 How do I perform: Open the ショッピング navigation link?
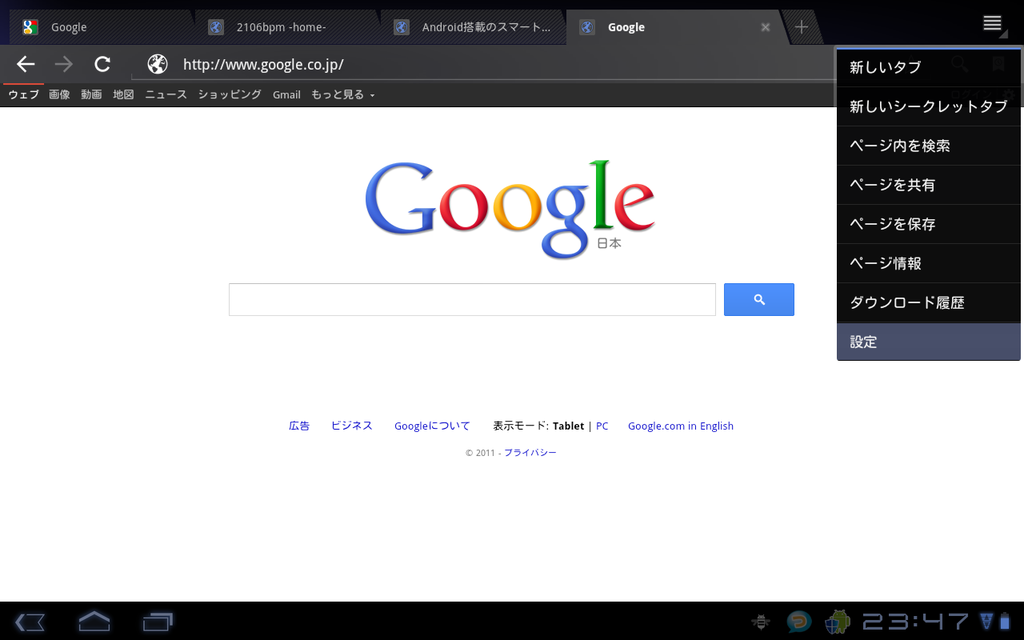230,95
